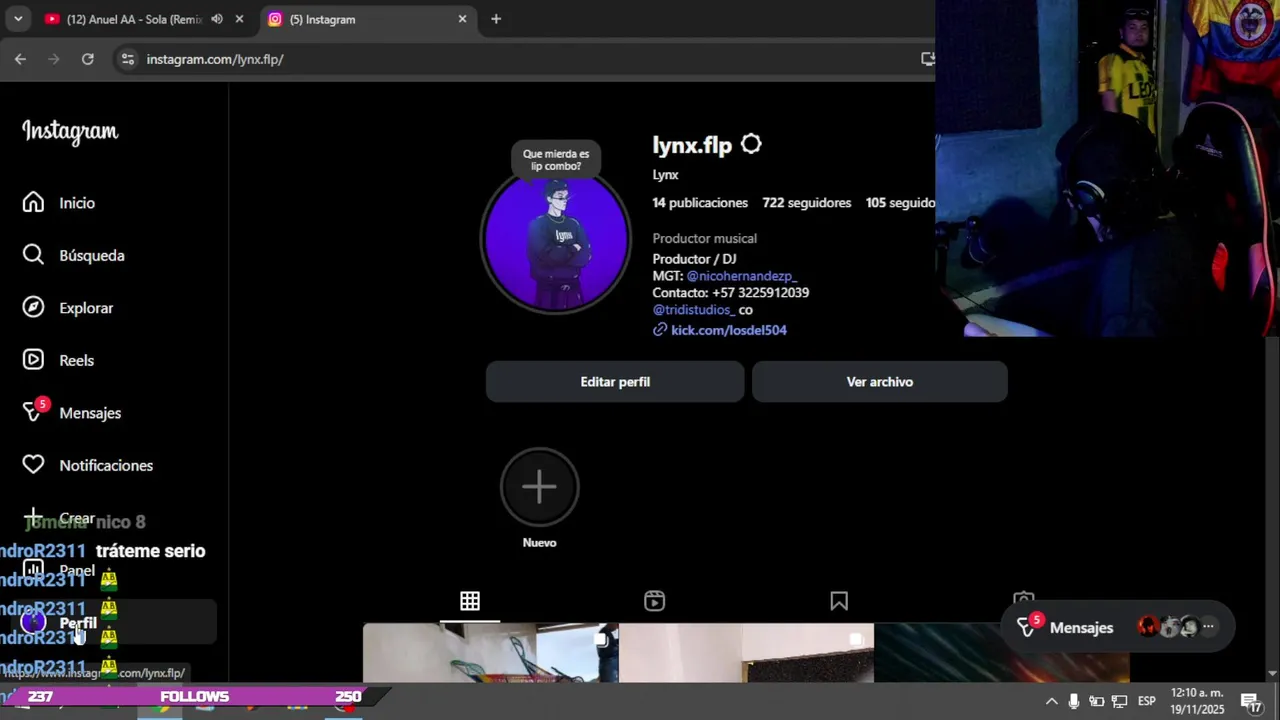Click Editar perfil button

(x=615, y=382)
